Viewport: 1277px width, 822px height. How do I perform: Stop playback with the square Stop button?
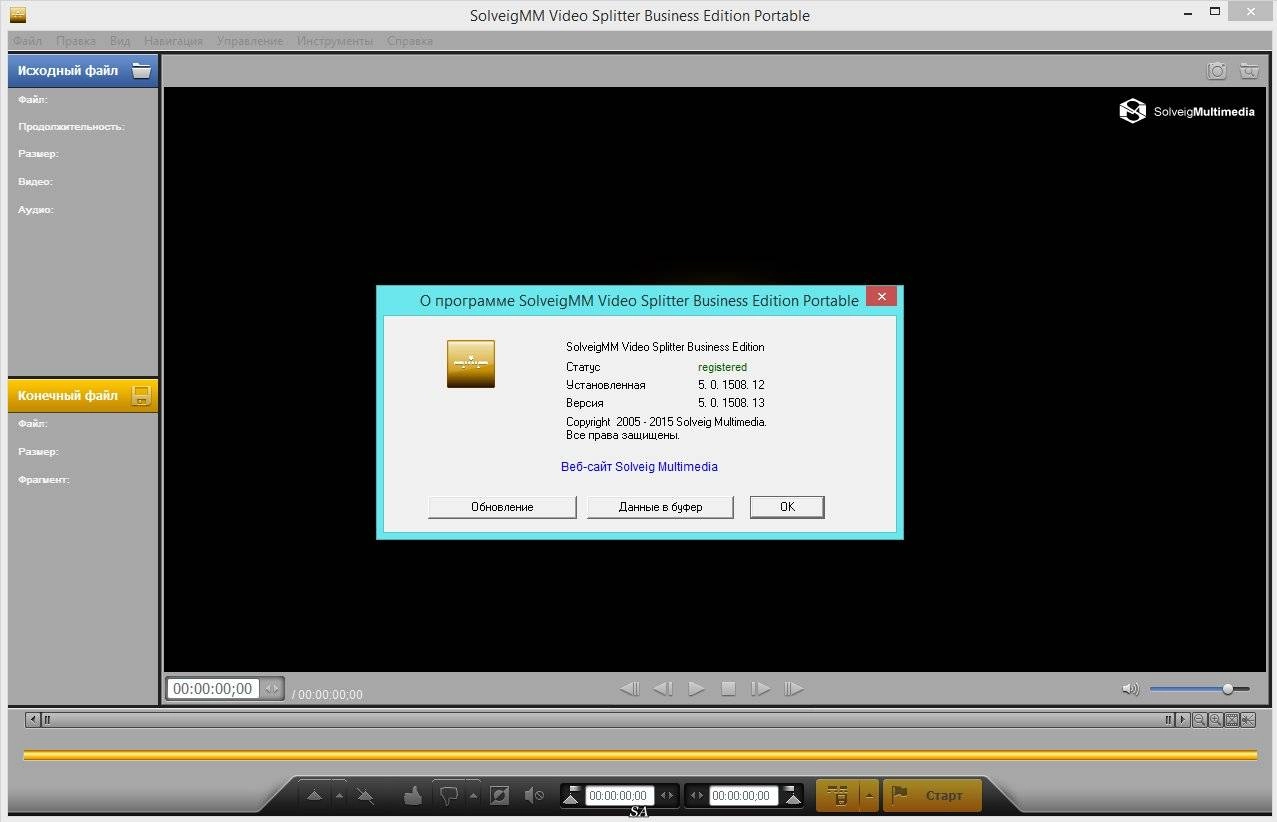pos(729,689)
